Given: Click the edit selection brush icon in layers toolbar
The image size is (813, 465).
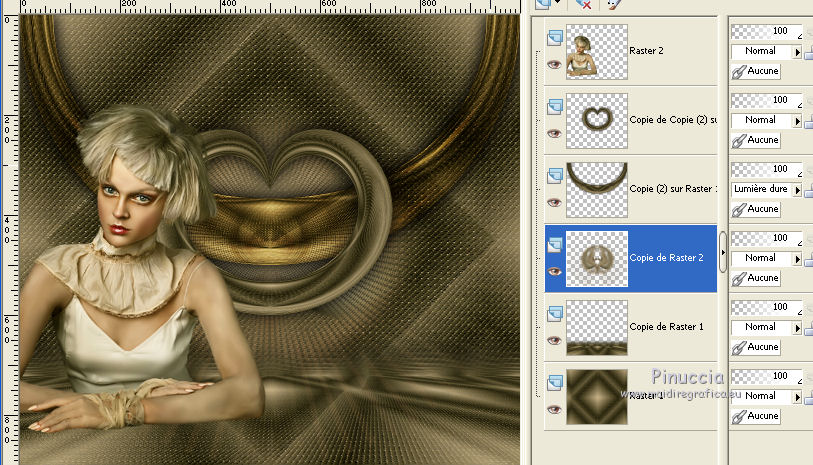Looking at the screenshot, I should tap(613, 4).
